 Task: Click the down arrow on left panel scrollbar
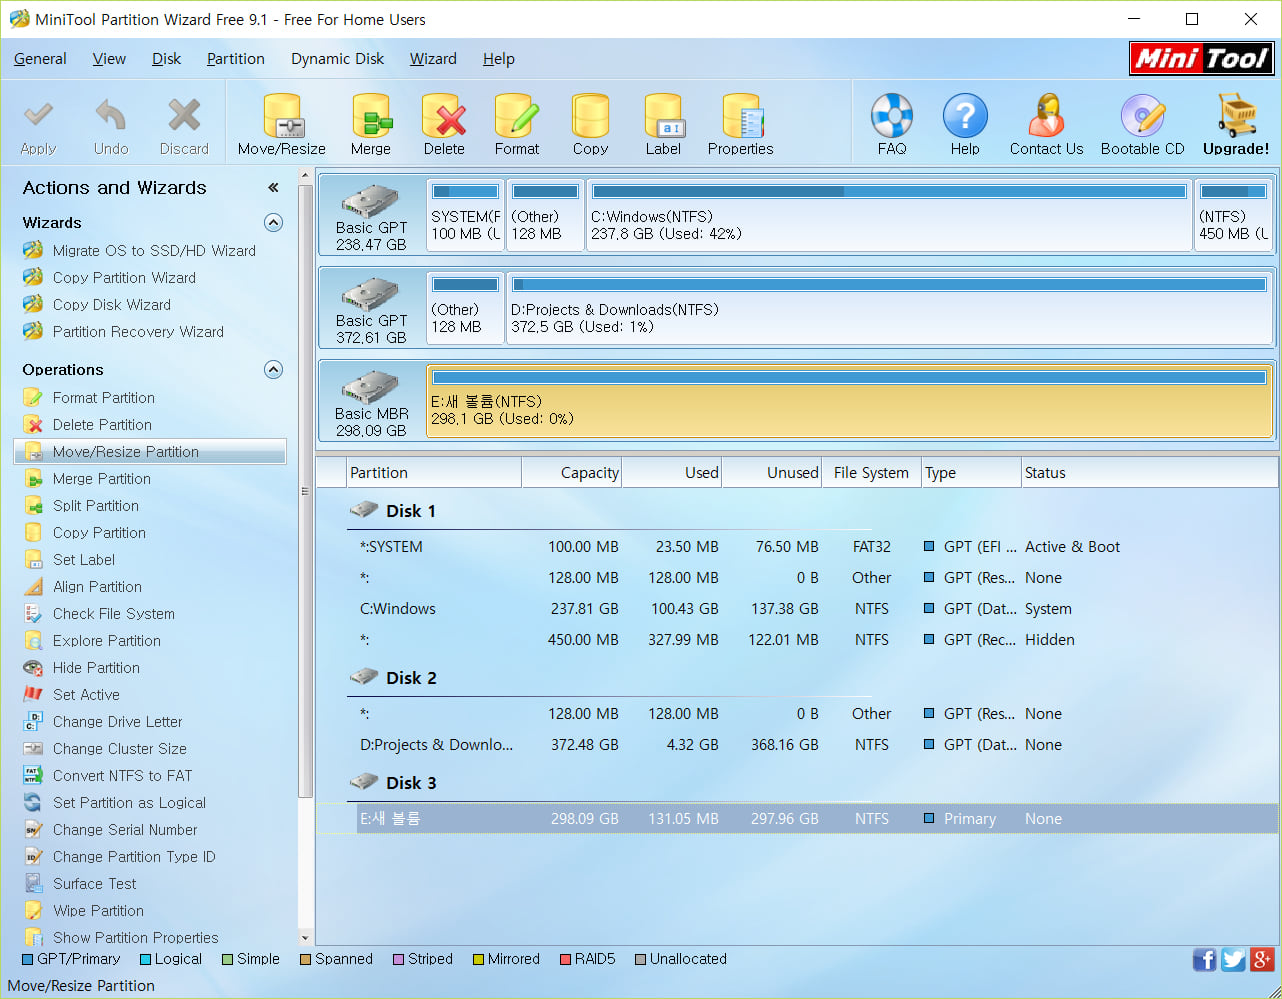(305, 938)
